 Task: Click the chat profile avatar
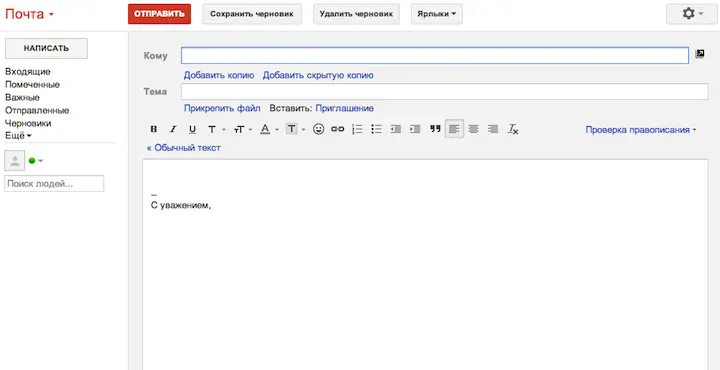(x=15, y=161)
